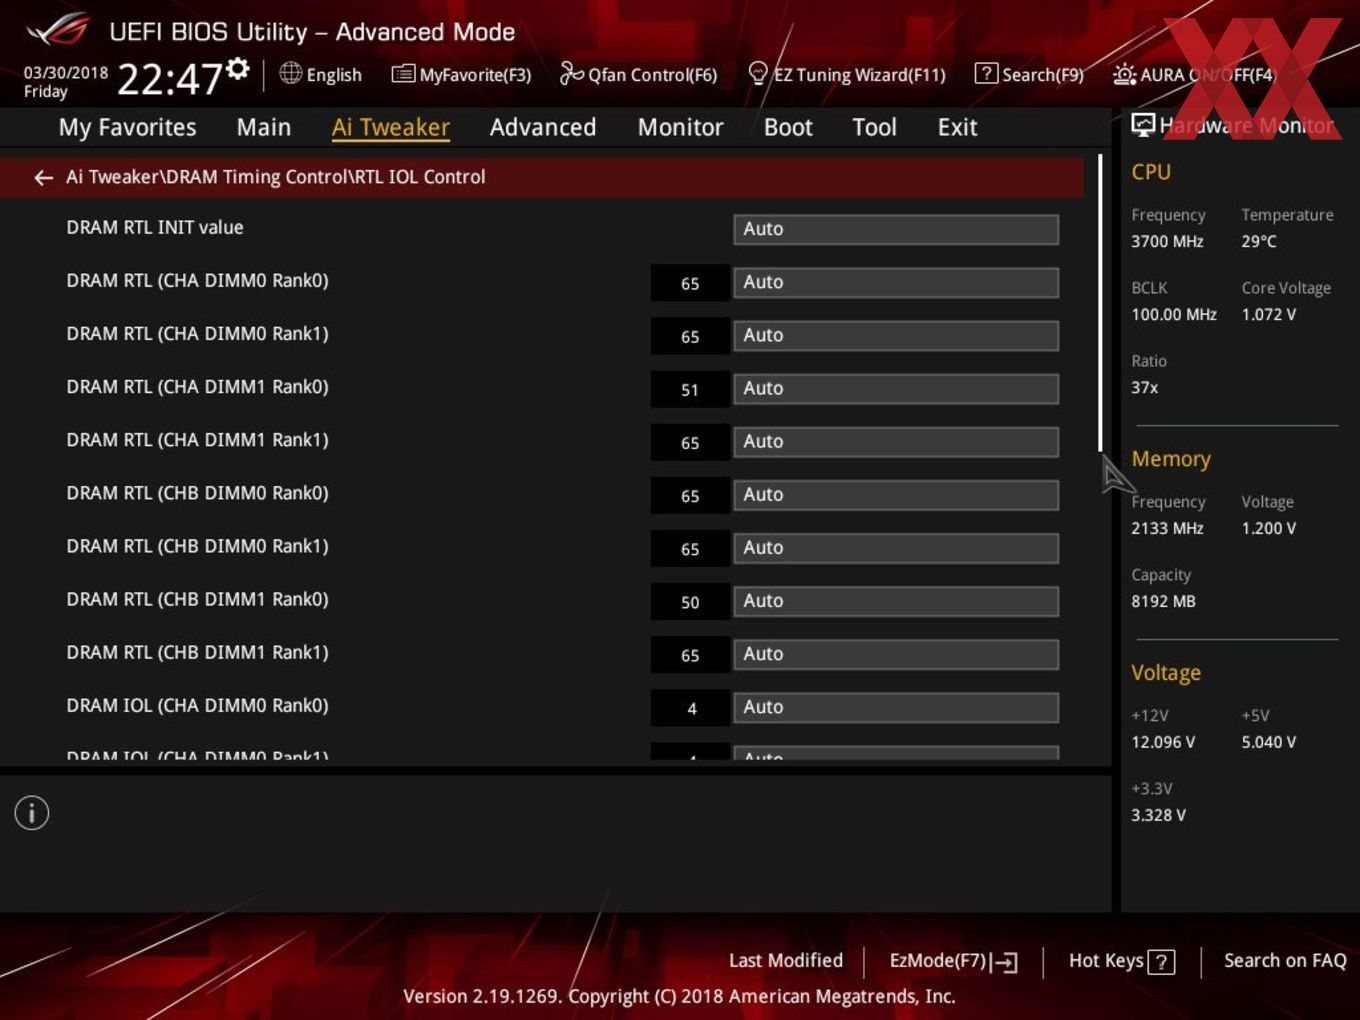Select DRAM RTL (CHA DIMM1 Rank0) label
This screenshot has width=1360, height=1020.
[197, 386]
